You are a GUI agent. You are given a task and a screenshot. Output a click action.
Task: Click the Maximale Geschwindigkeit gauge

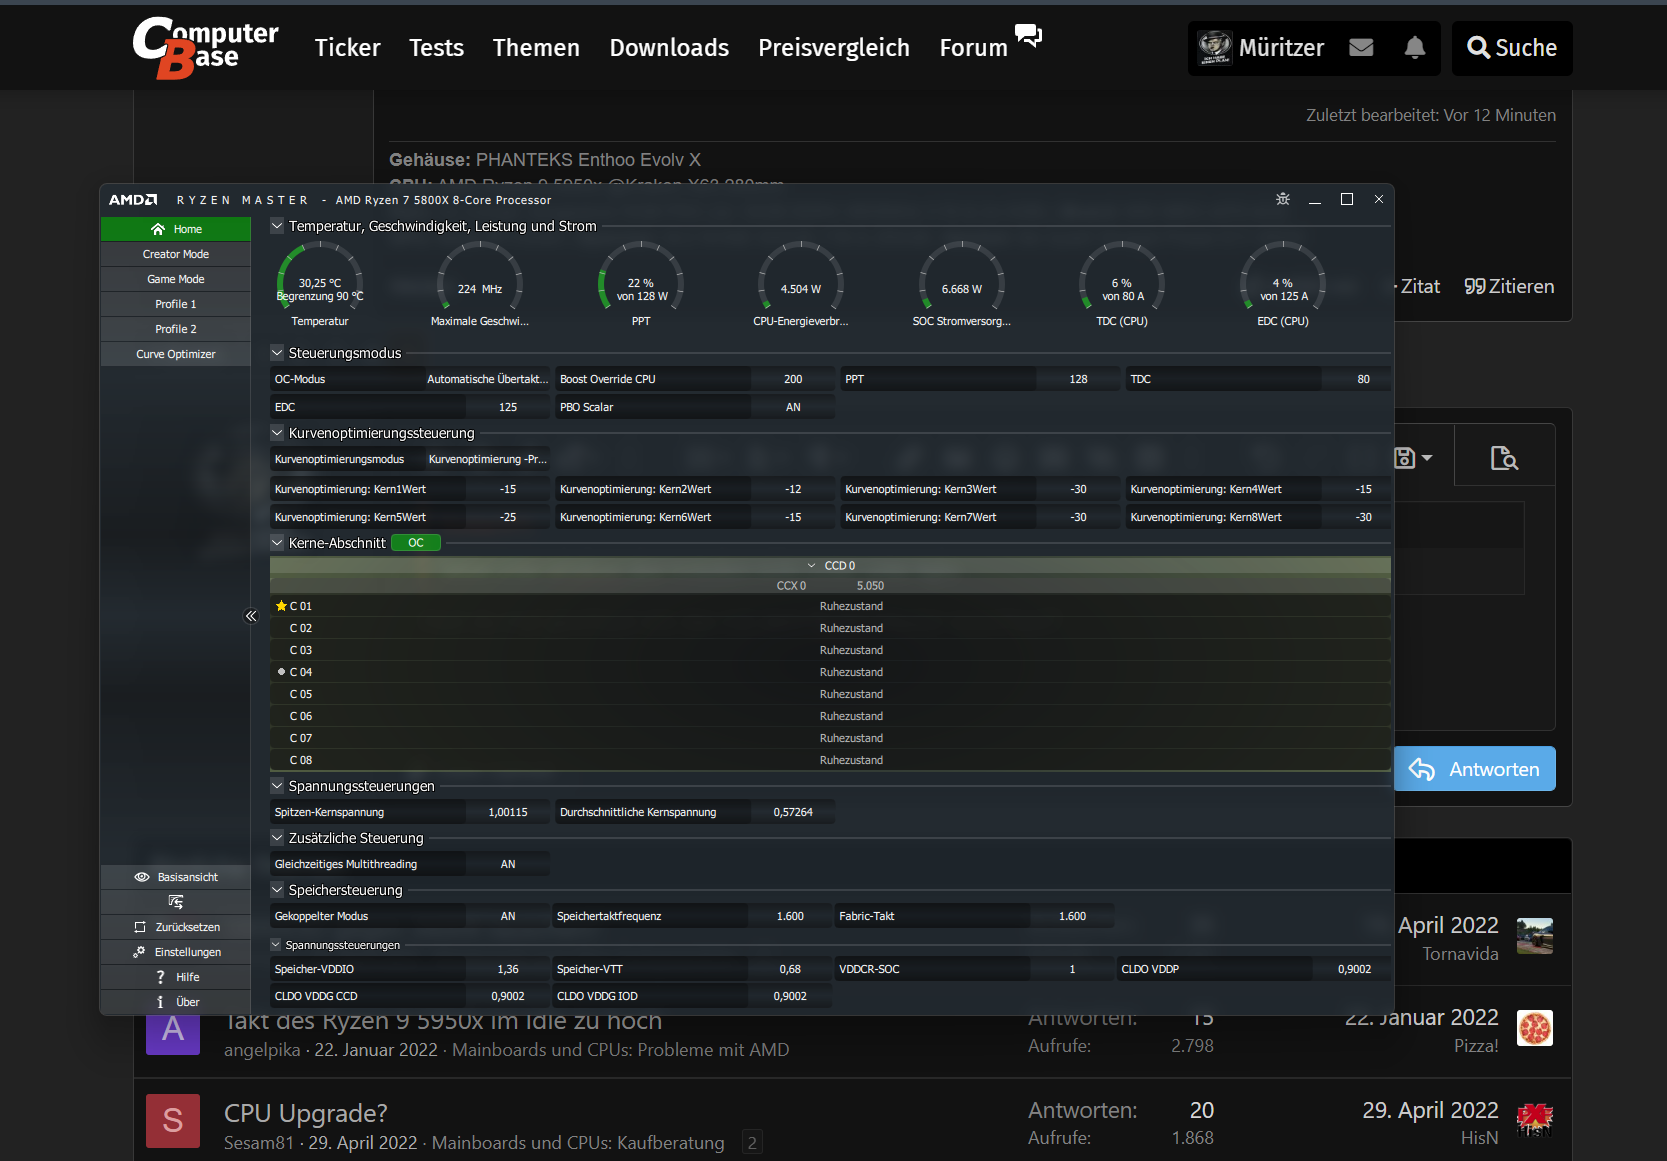480,284
